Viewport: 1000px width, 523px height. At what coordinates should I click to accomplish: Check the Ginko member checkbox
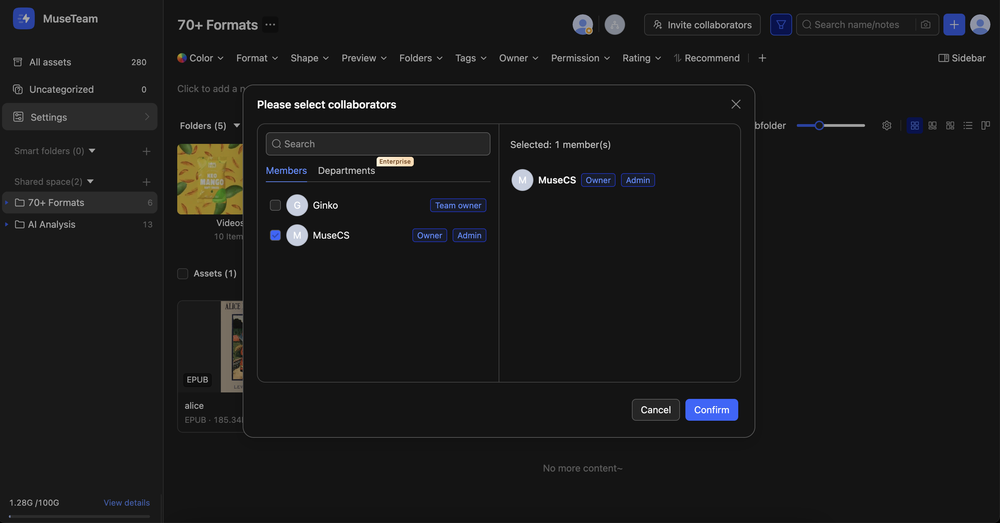click(275, 205)
